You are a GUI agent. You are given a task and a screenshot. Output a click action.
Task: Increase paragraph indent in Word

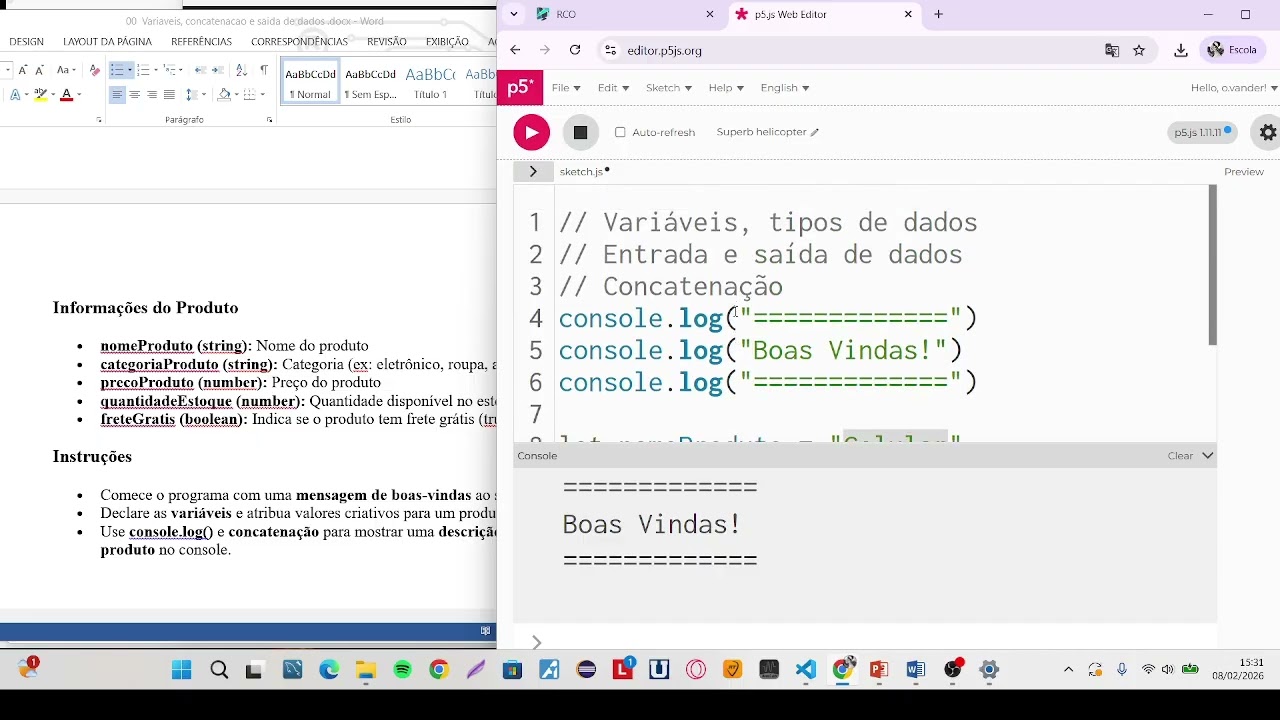click(x=218, y=70)
